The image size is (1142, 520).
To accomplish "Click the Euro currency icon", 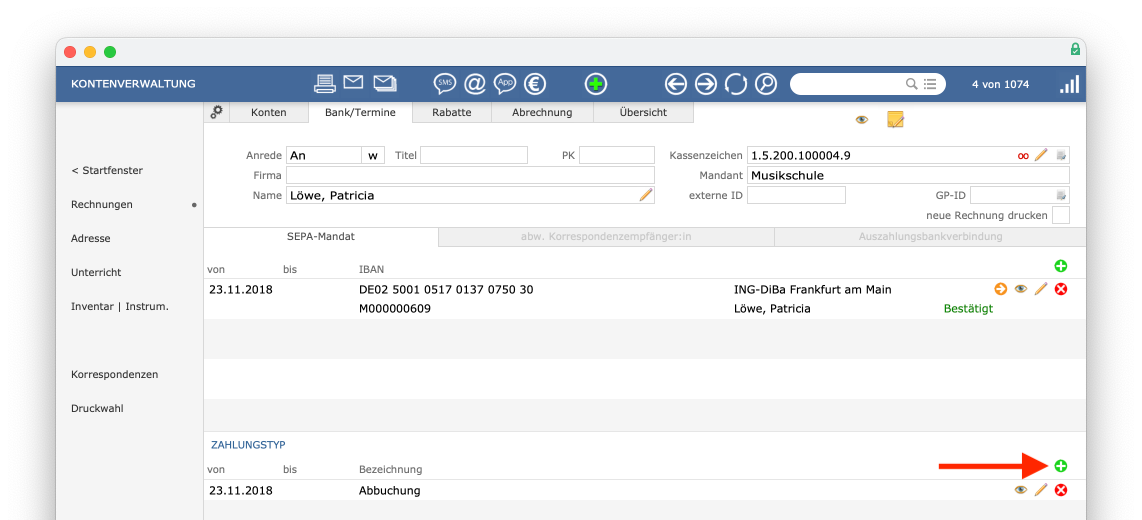I will click(x=535, y=84).
